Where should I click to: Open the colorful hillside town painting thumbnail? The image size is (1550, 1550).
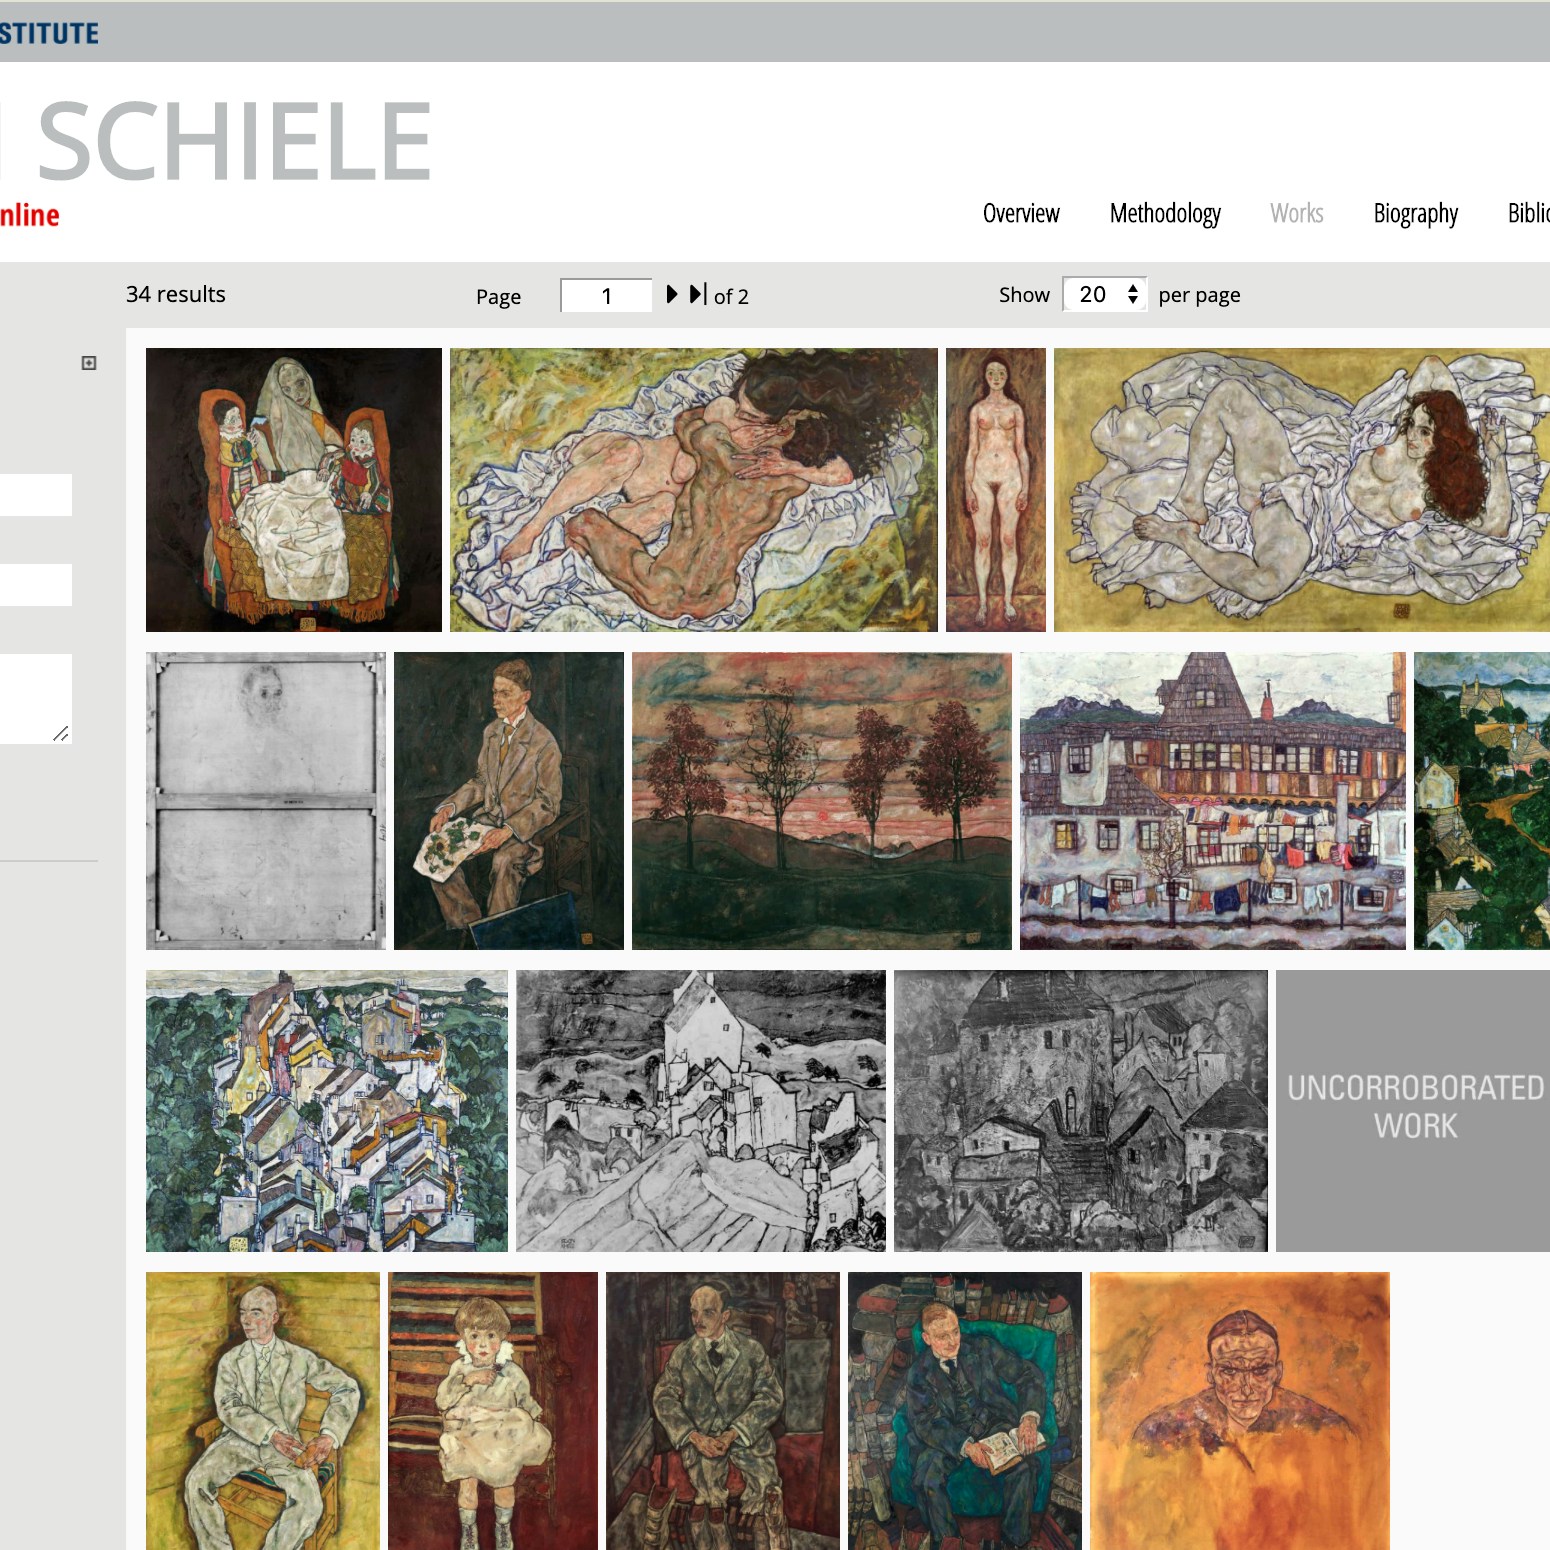pos(327,1111)
